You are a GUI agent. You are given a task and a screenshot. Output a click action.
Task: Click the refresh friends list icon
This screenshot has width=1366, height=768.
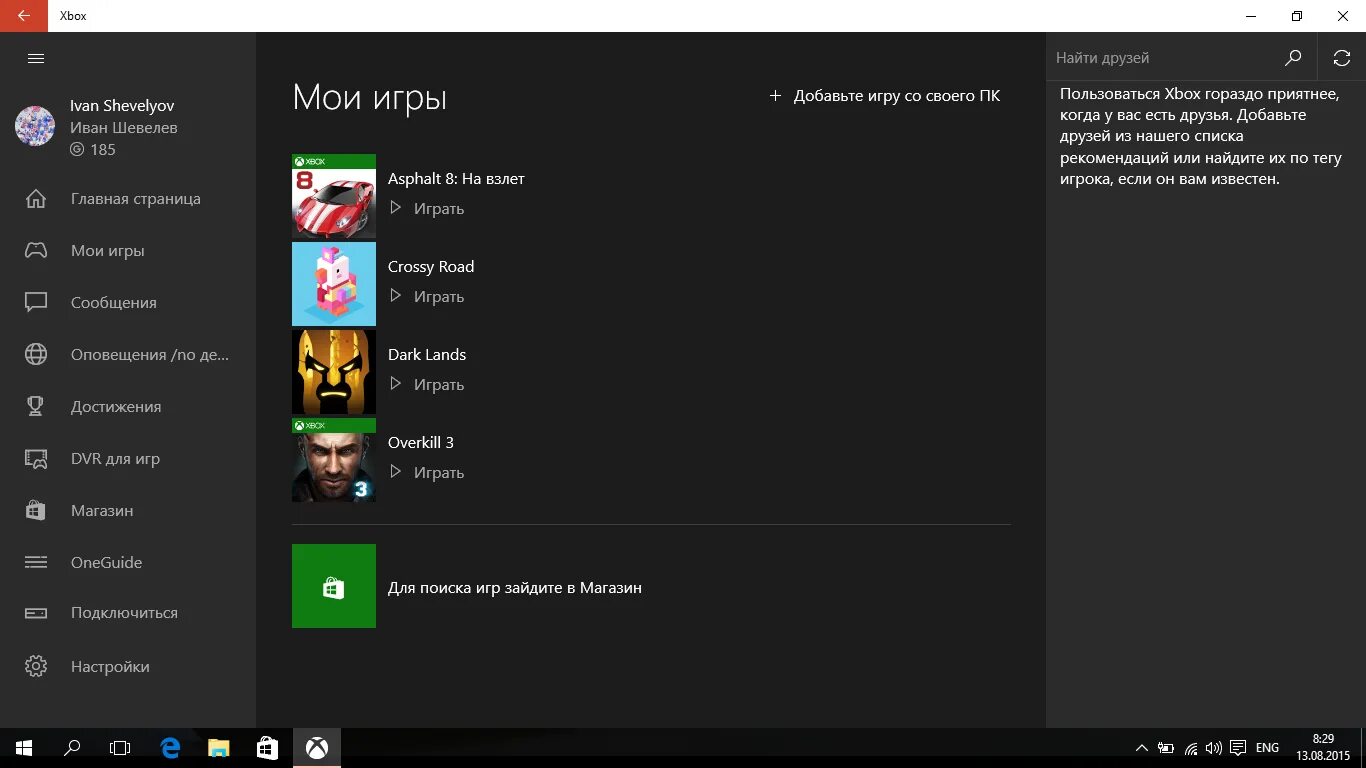click(1342, 59)
